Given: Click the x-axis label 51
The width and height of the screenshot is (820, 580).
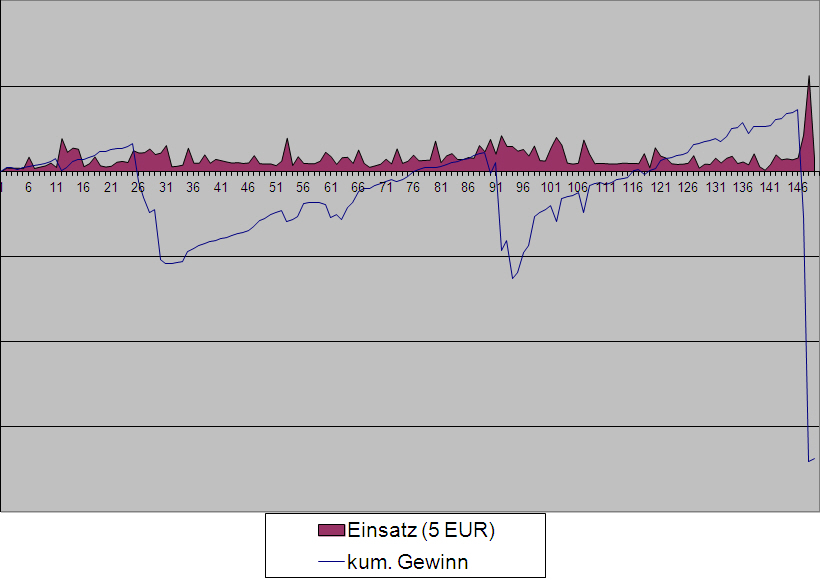Looking at the screenshot, I should click(x=276, y=187).
